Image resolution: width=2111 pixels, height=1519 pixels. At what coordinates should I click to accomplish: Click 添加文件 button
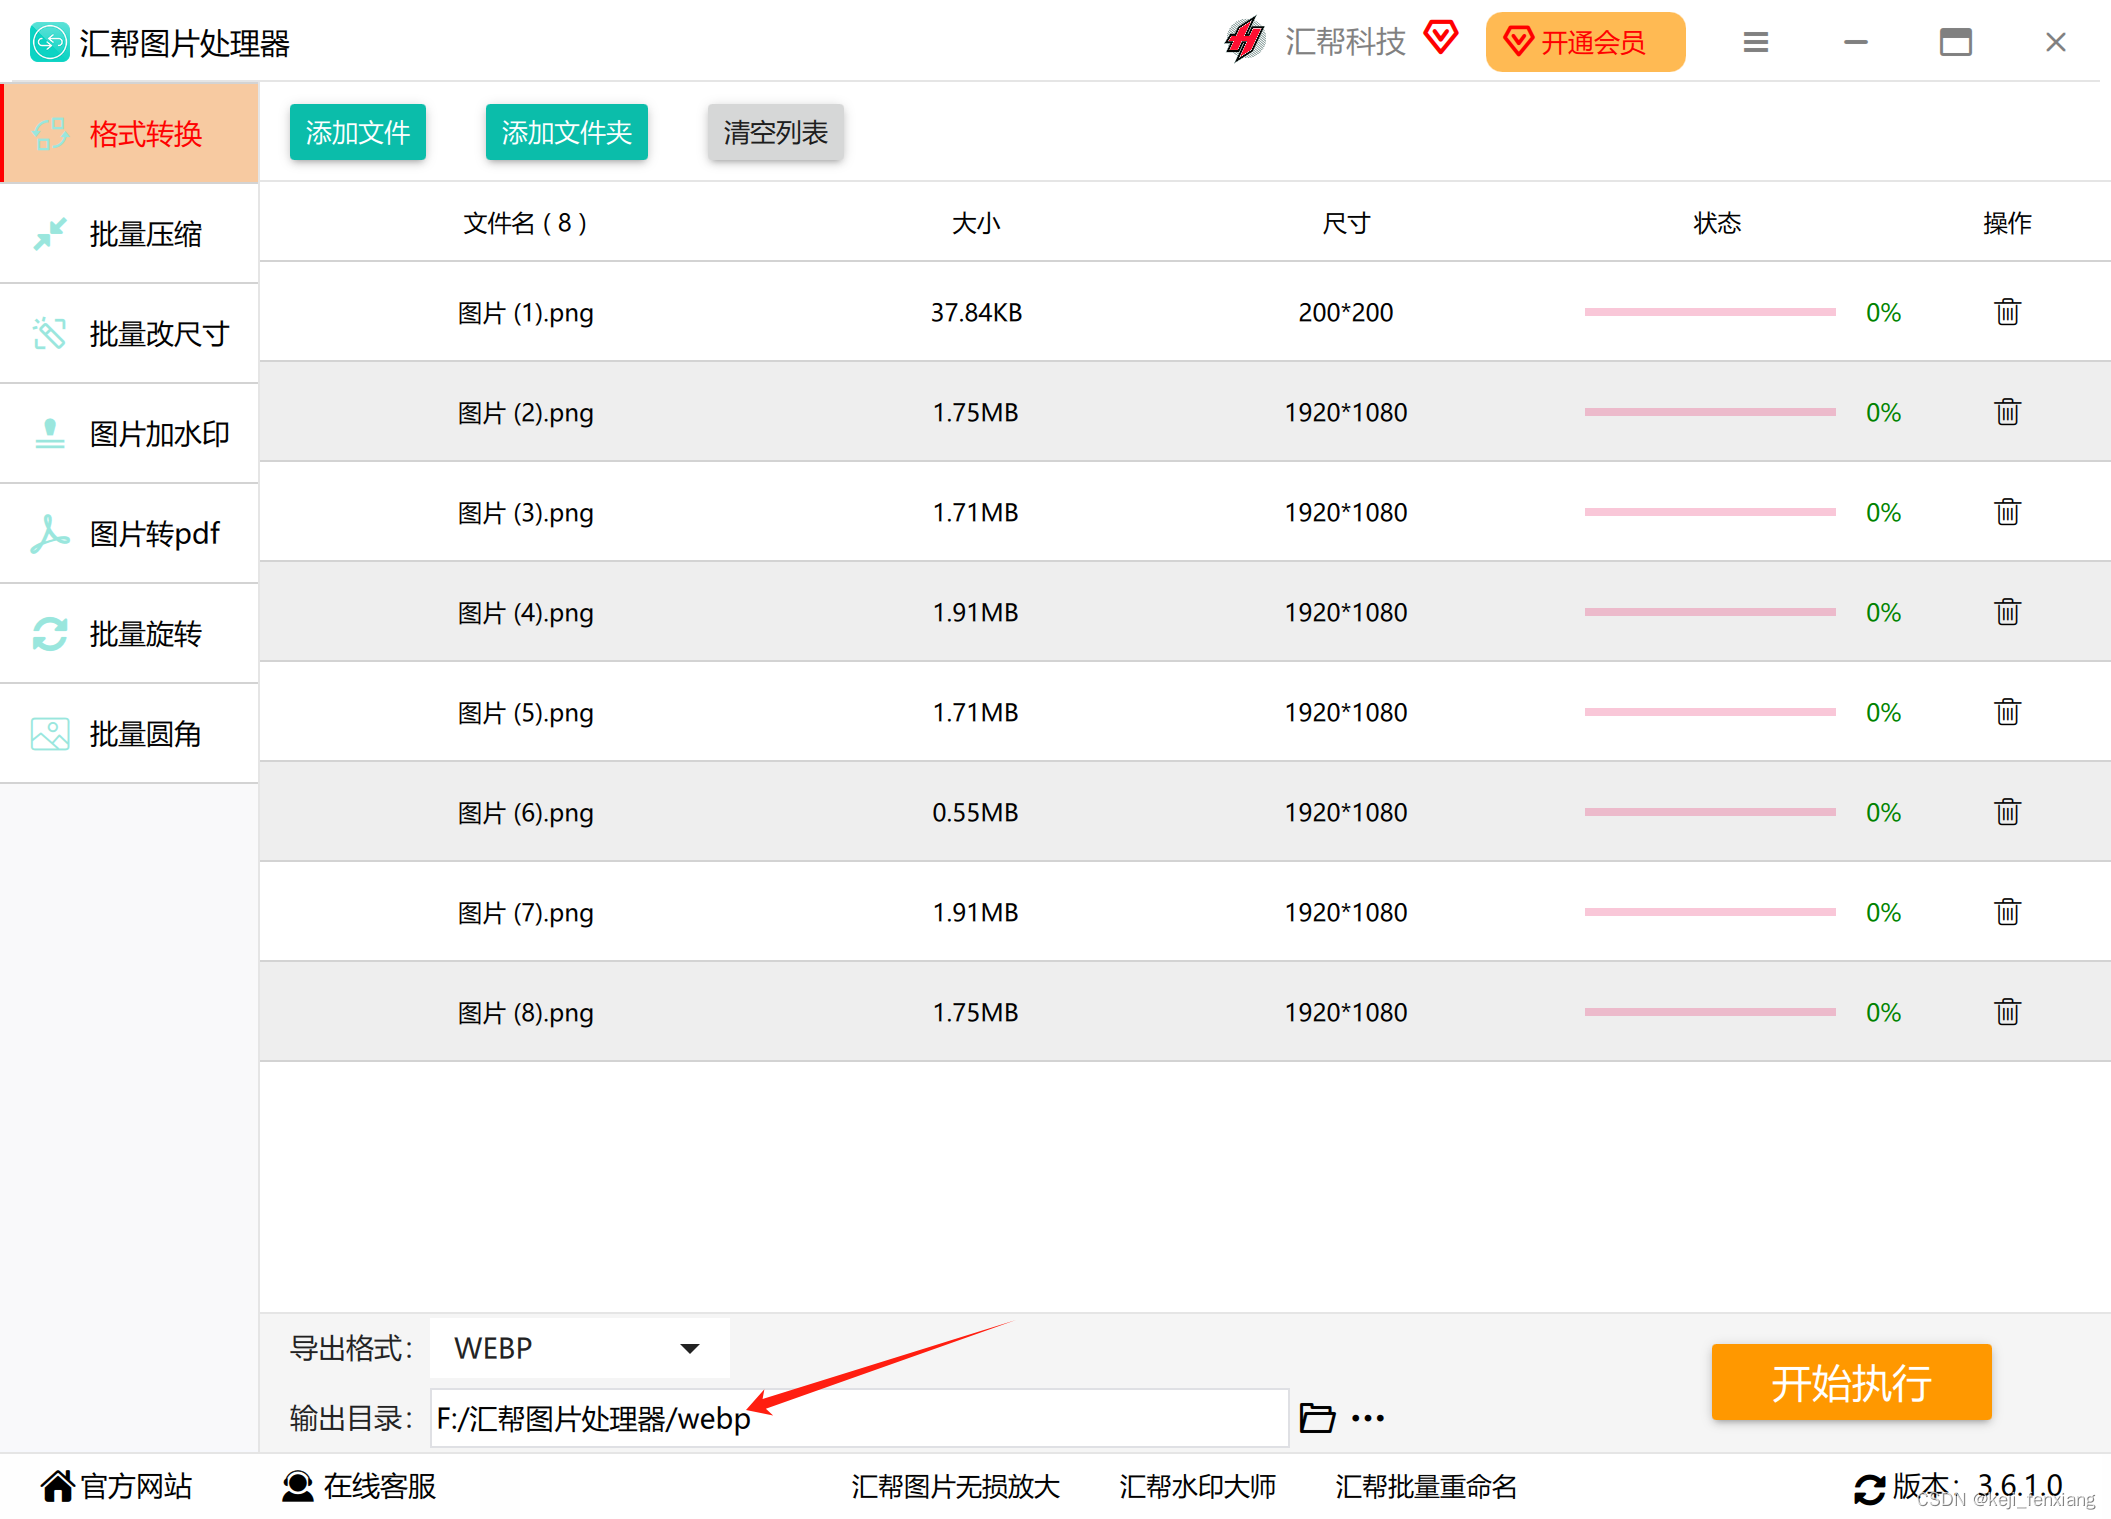point(357,132)
